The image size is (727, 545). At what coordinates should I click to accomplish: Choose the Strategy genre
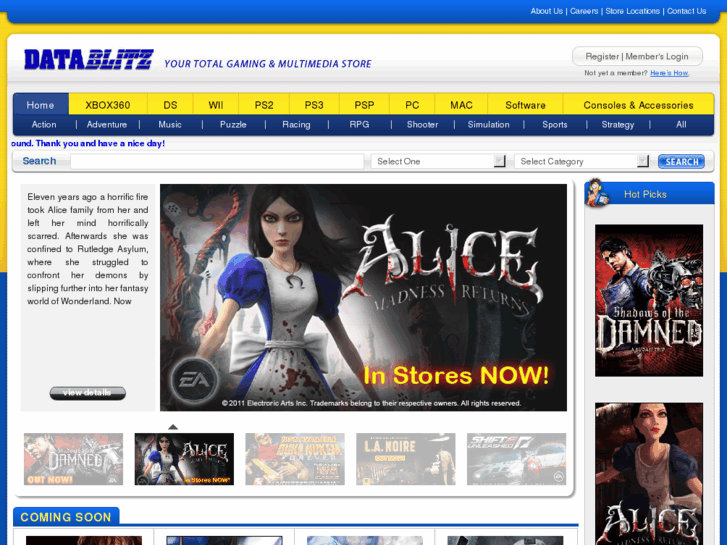pyautogui.click(x=618, y=124)
